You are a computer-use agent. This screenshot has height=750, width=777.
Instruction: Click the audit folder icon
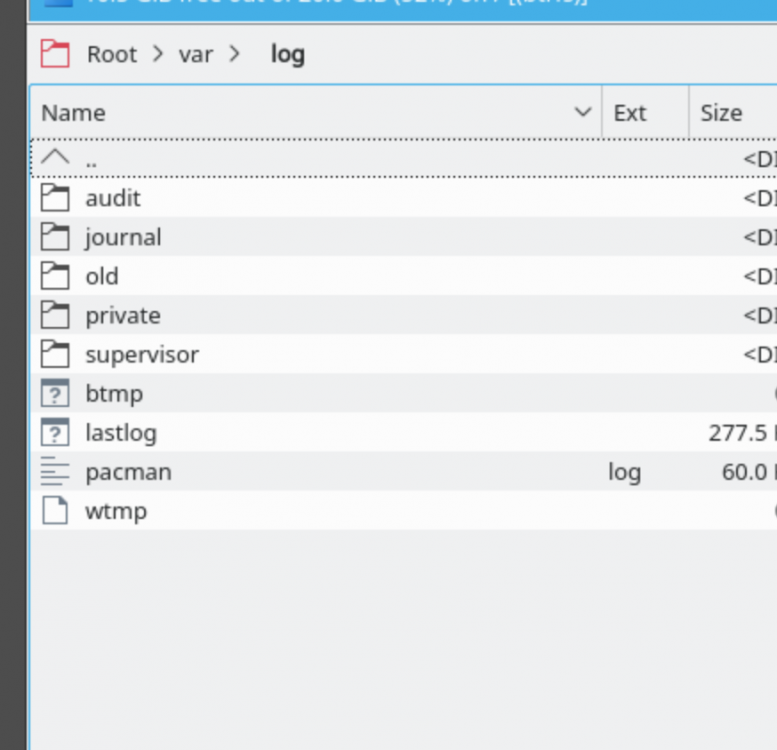pos(55,198)
